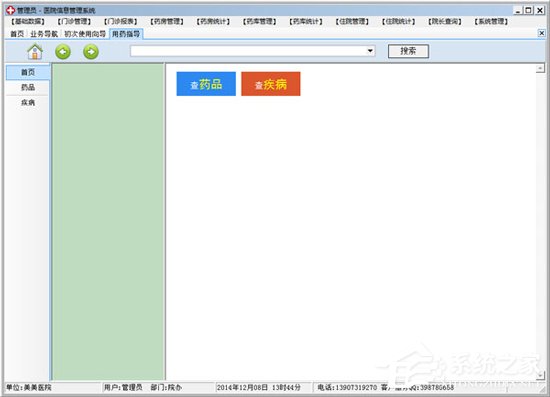Open the 【药房统计】 menu
This screenshot has width=550, height=397.
[x=213, y=22]
